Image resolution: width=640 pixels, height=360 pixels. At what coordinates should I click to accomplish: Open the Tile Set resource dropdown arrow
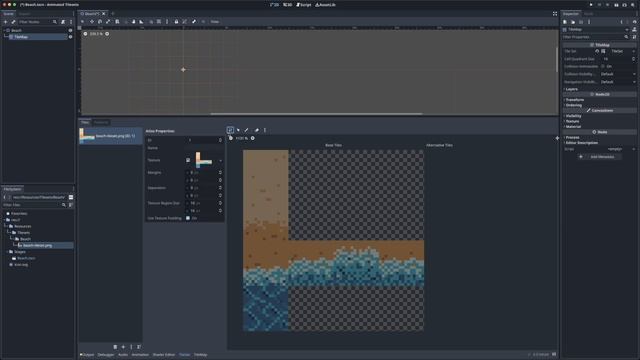pyautogui.click(x=634, y=51)
